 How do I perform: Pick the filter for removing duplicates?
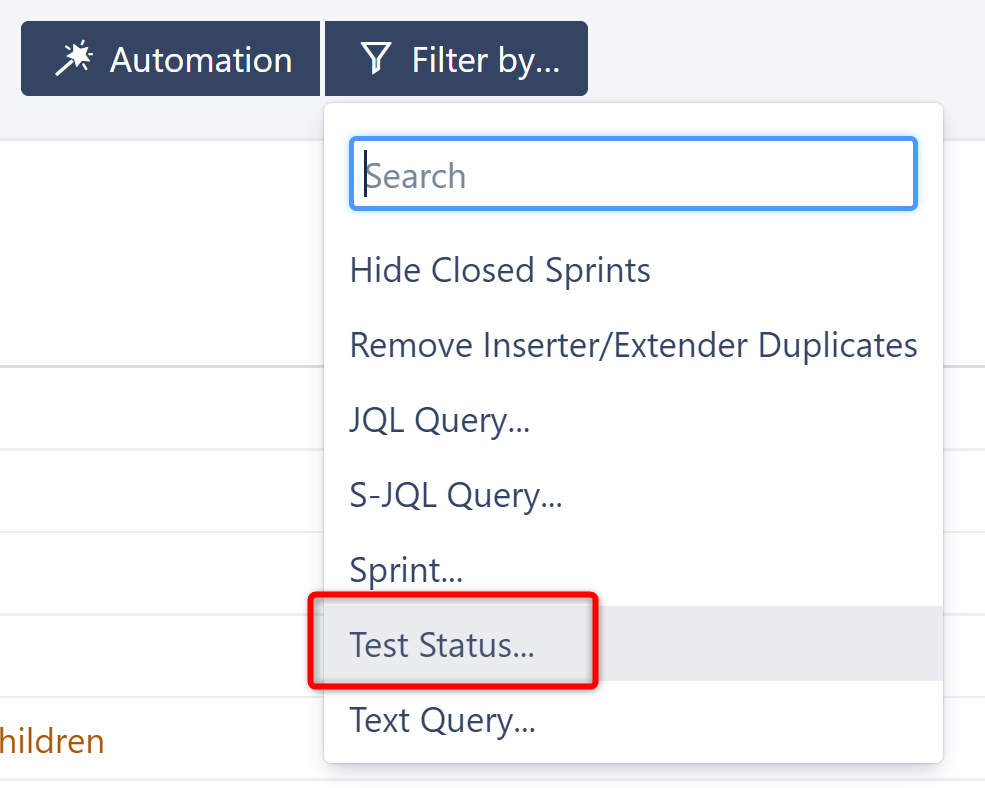tap(633, 345)
